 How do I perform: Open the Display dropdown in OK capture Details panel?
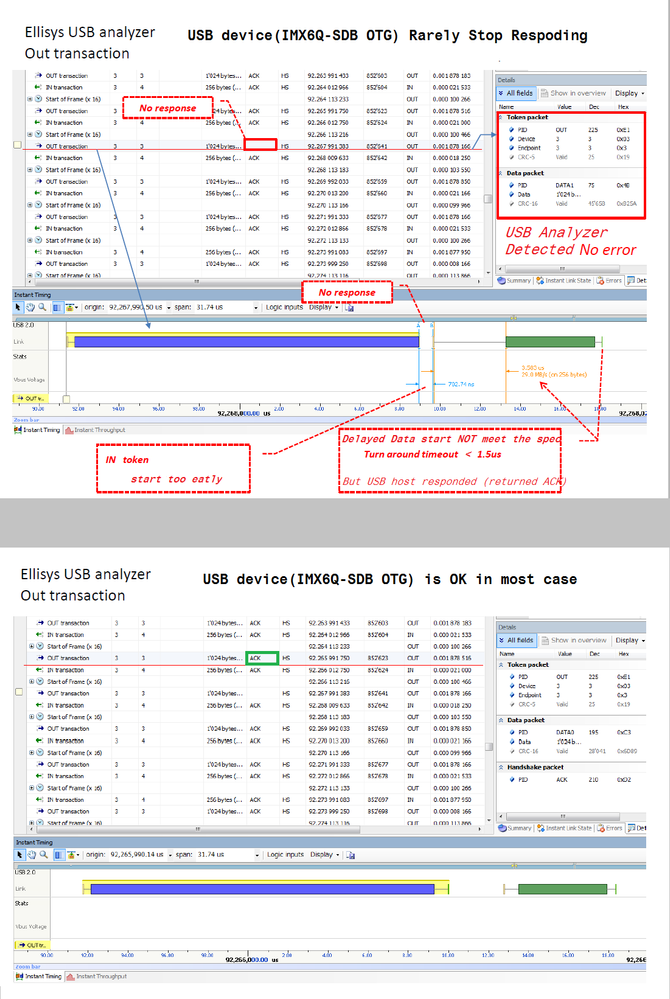coord(630,640)
